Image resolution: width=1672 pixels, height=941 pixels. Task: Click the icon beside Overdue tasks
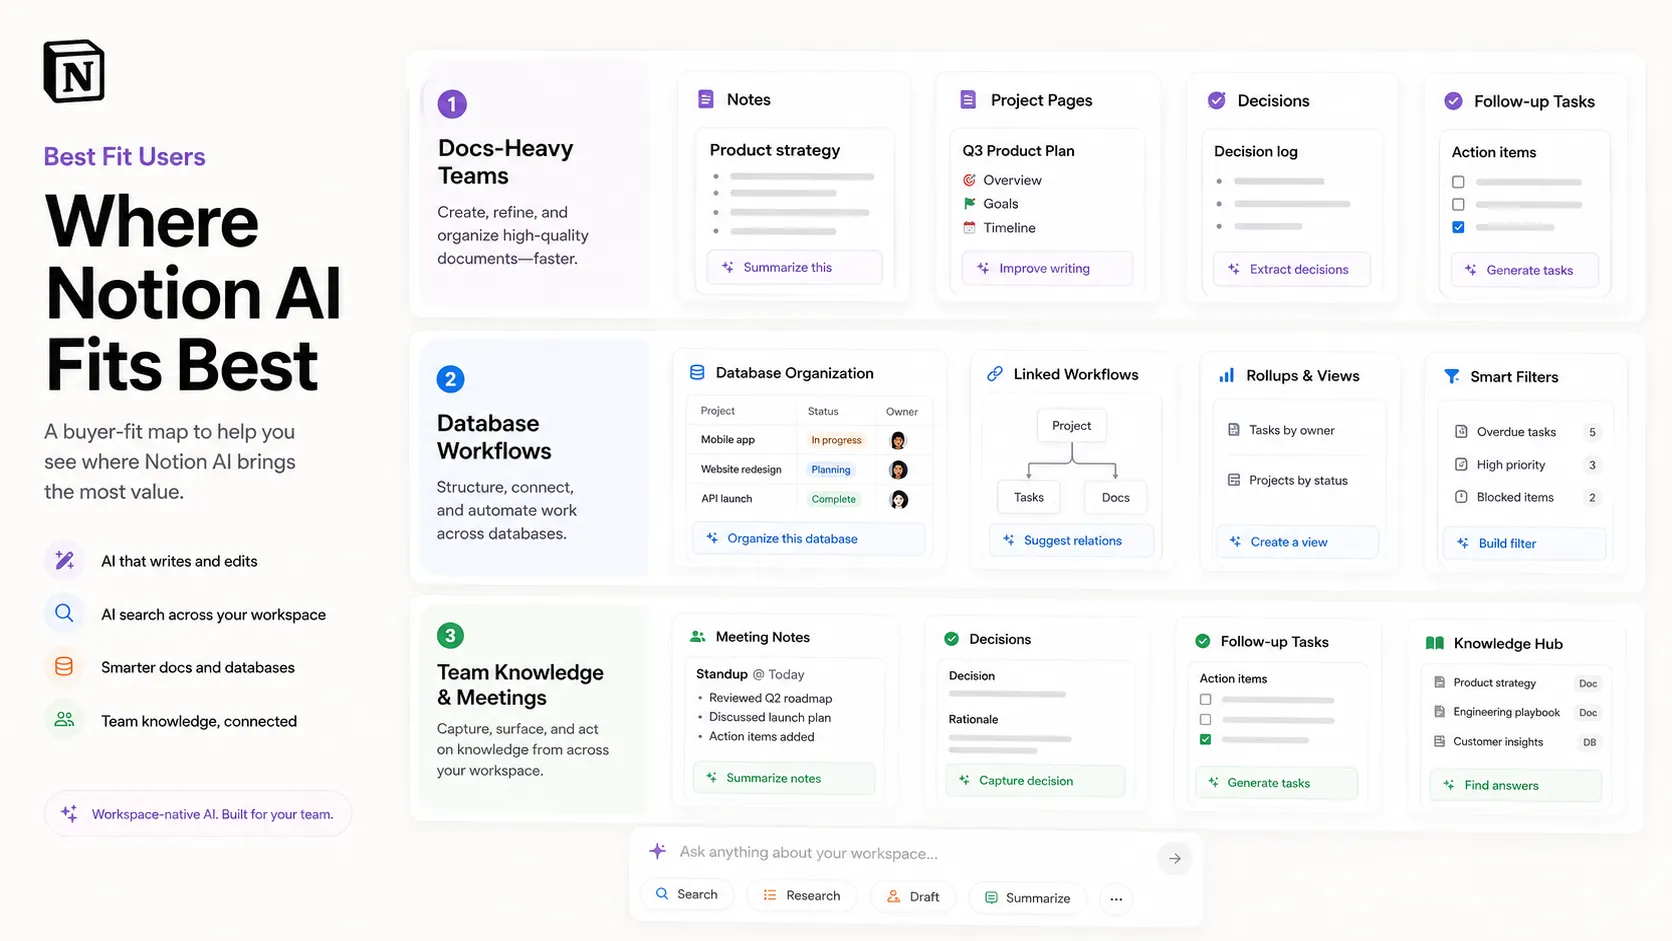click(1461, 432)
